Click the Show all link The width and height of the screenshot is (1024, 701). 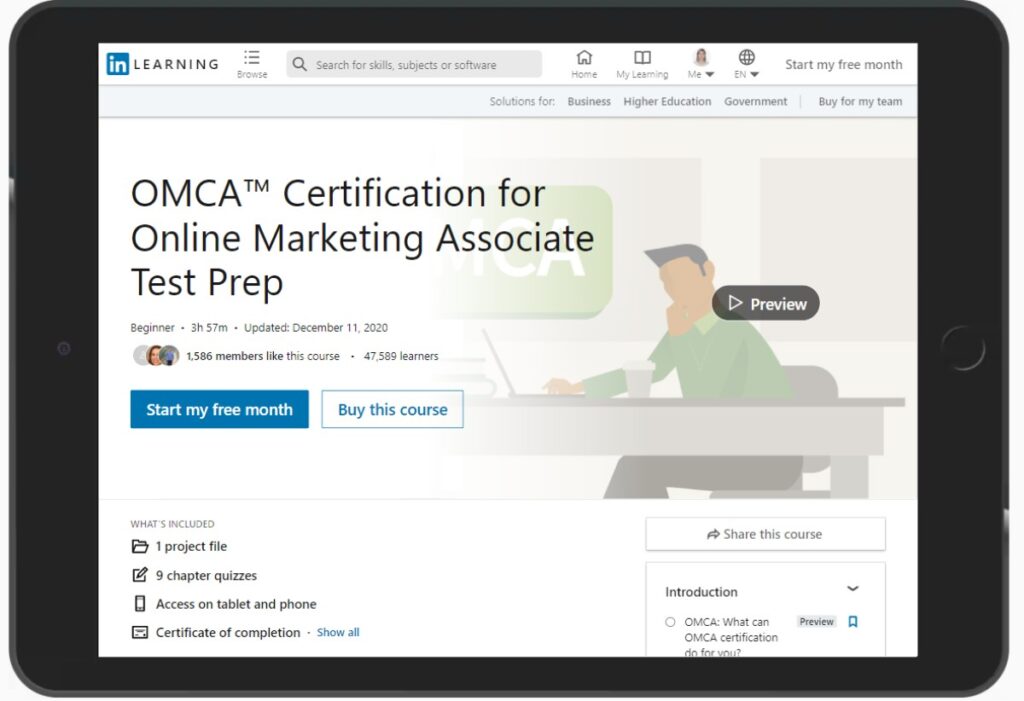point(337,632)
